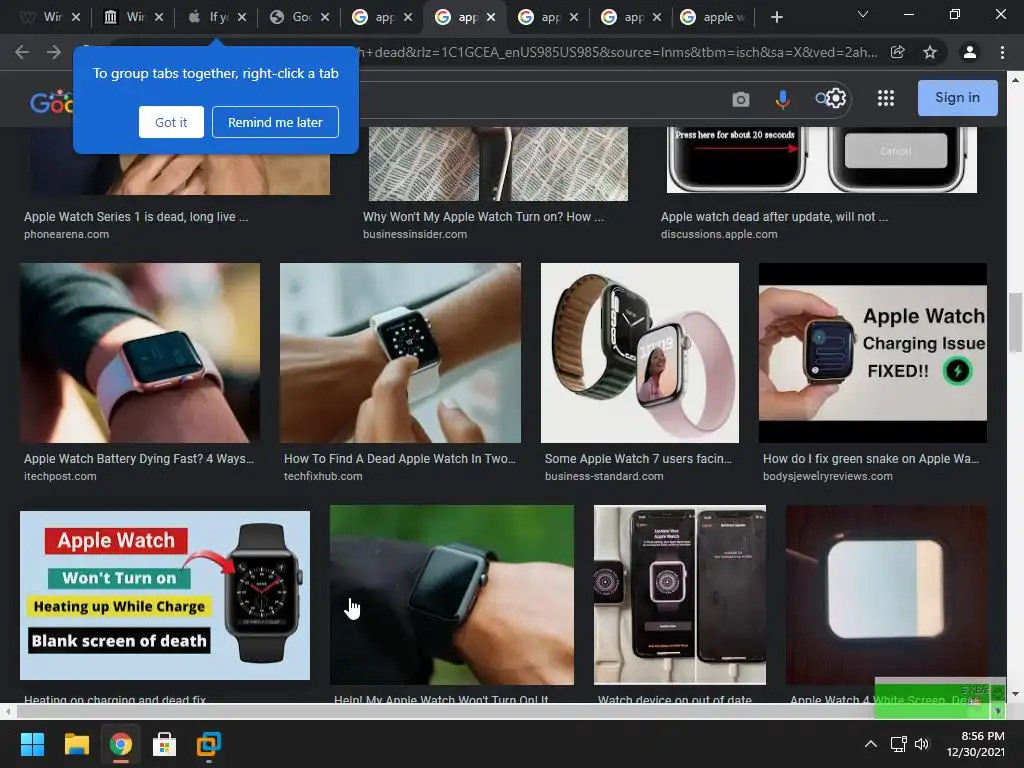Select white screen watch thumbnail
1024x768 pixels.
(886, 595)
